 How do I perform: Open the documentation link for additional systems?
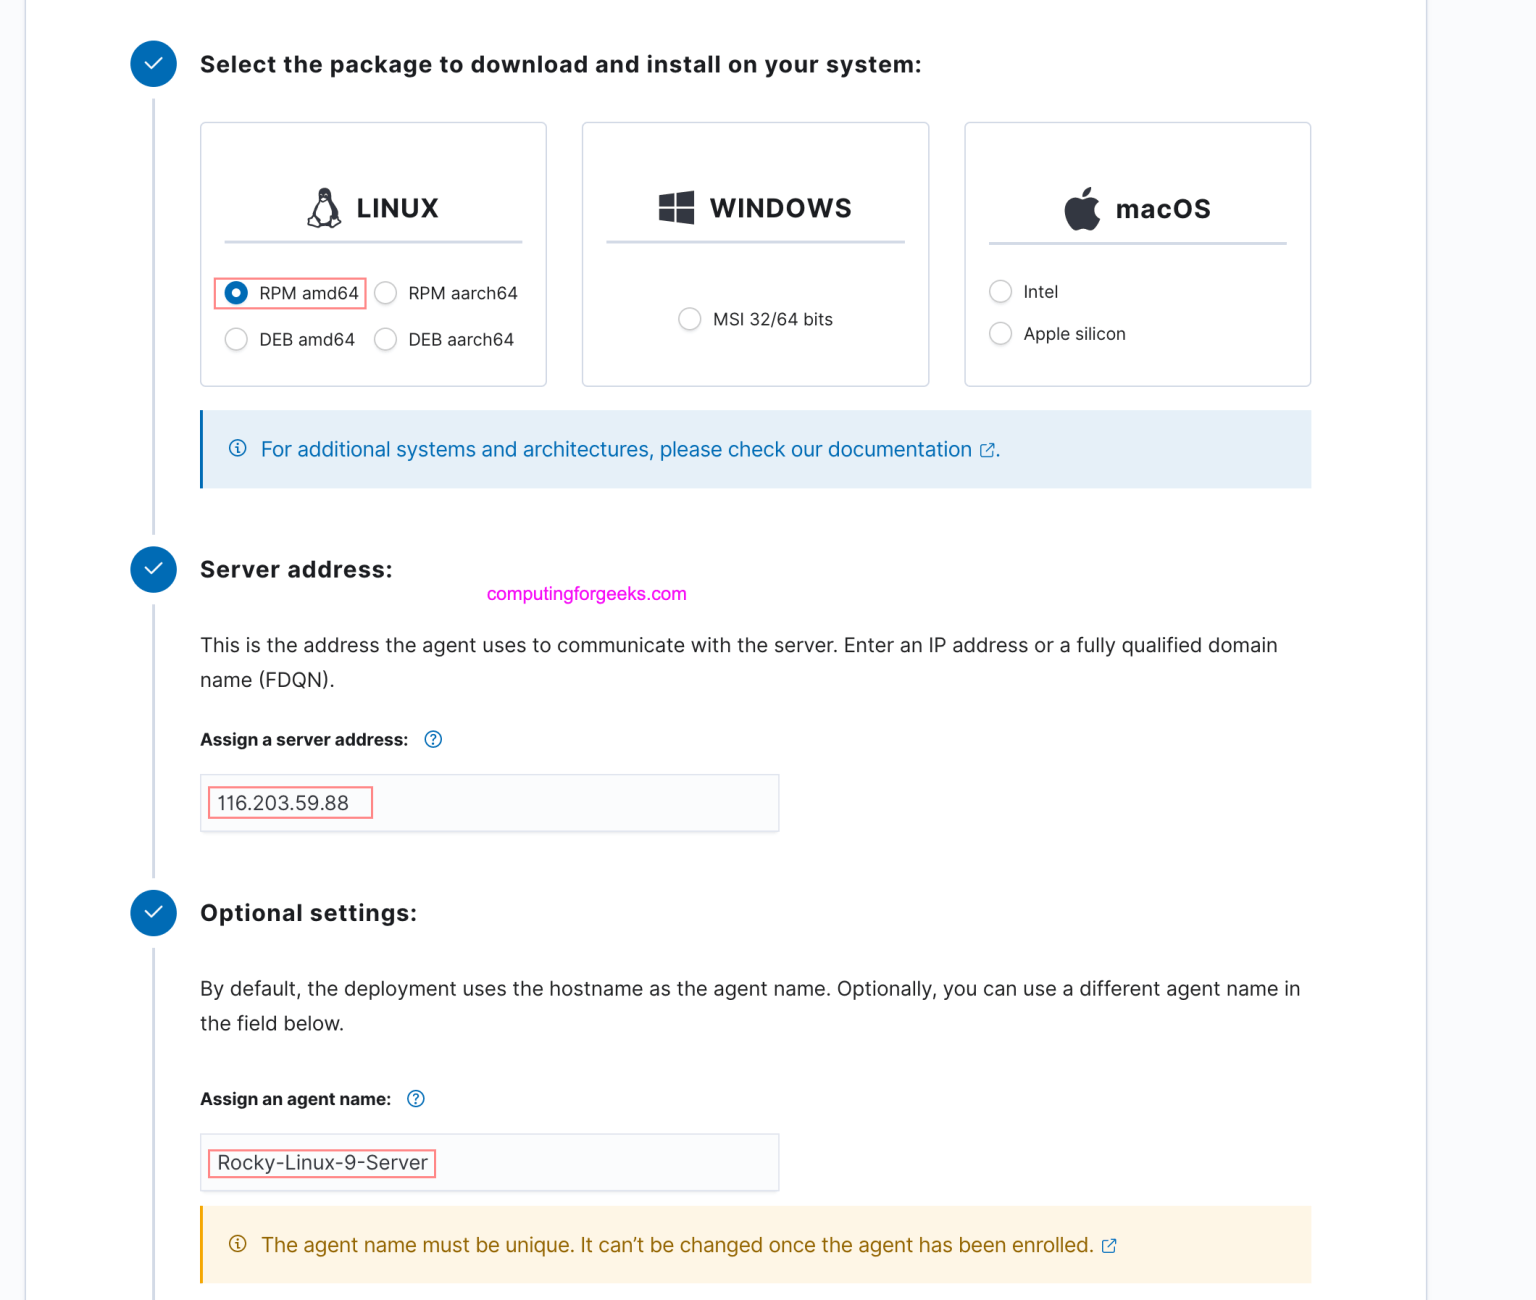click(616, 450)
